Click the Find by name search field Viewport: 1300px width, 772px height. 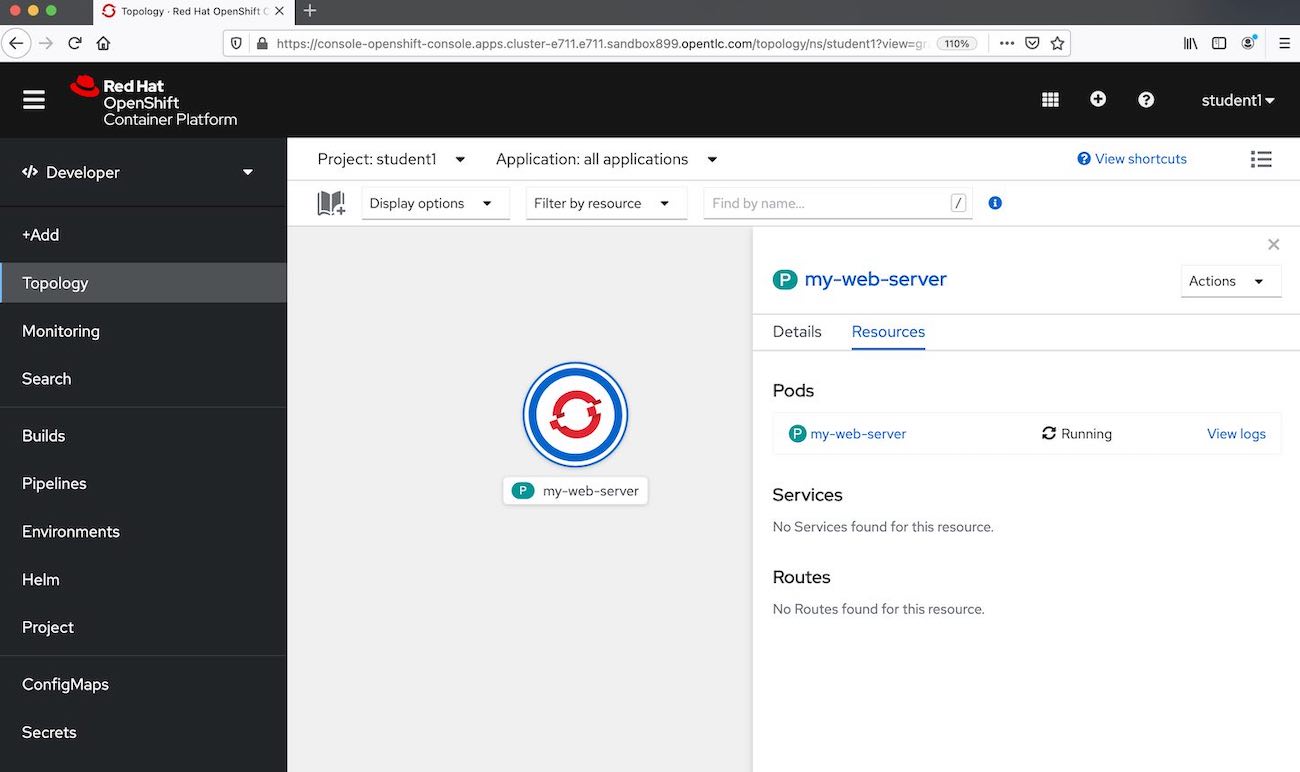pos(828,203)
